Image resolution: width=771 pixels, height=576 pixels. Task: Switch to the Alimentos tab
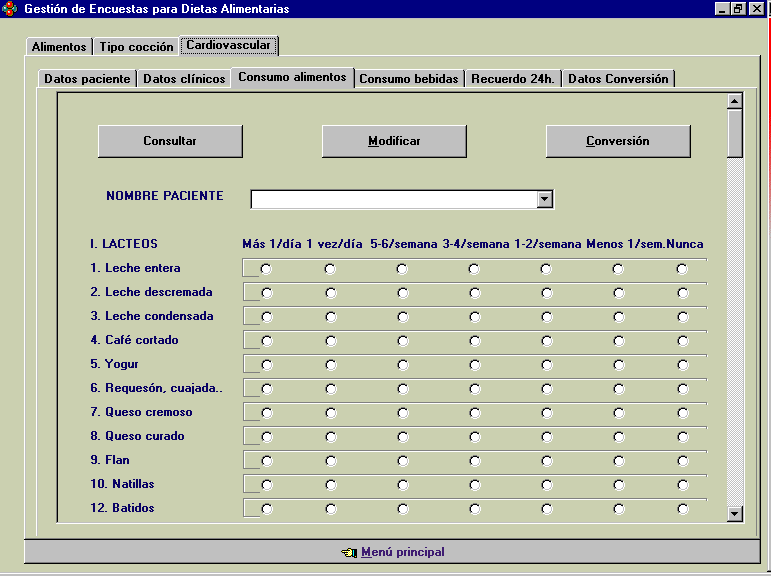59,47
